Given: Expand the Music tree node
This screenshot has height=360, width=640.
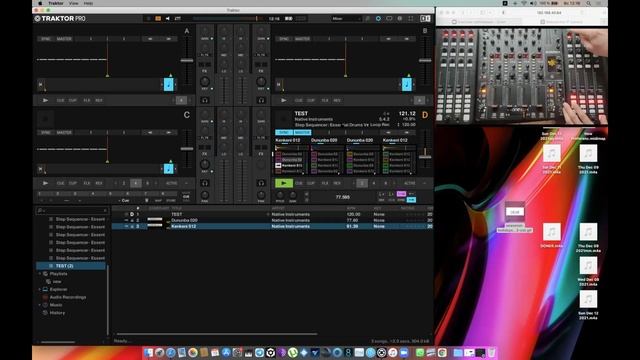Looking at the screenshot, I should pos(40,305).
